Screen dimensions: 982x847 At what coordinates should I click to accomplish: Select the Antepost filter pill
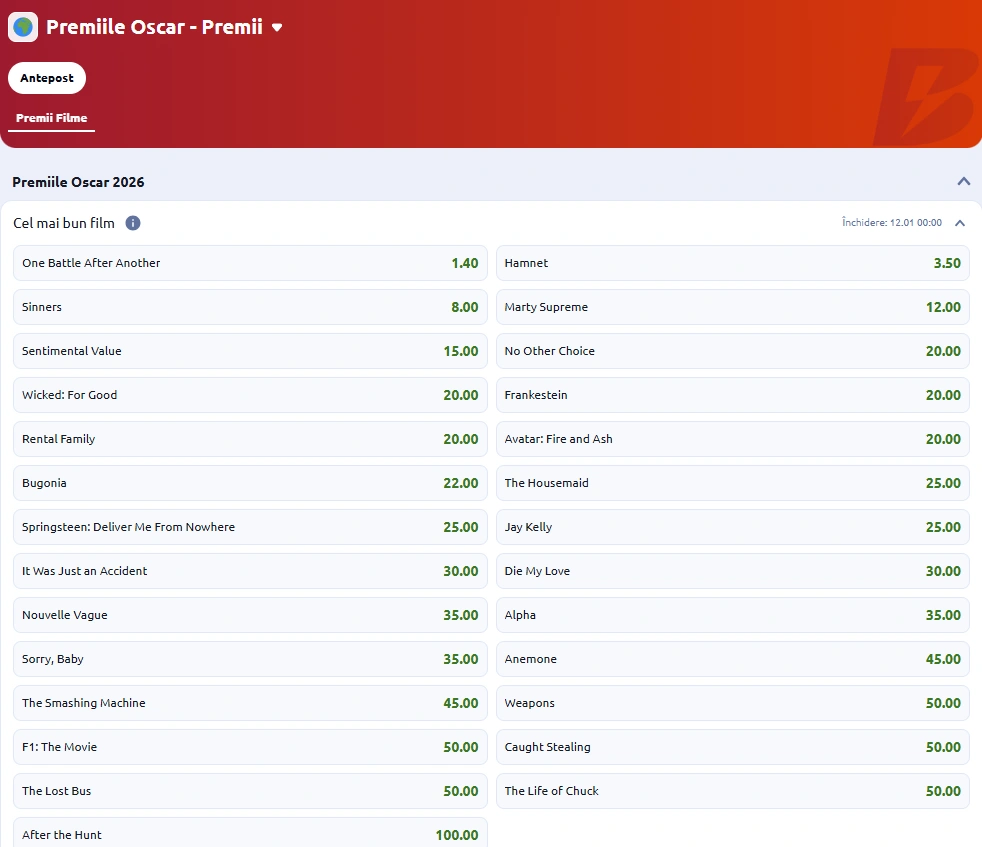47,78
